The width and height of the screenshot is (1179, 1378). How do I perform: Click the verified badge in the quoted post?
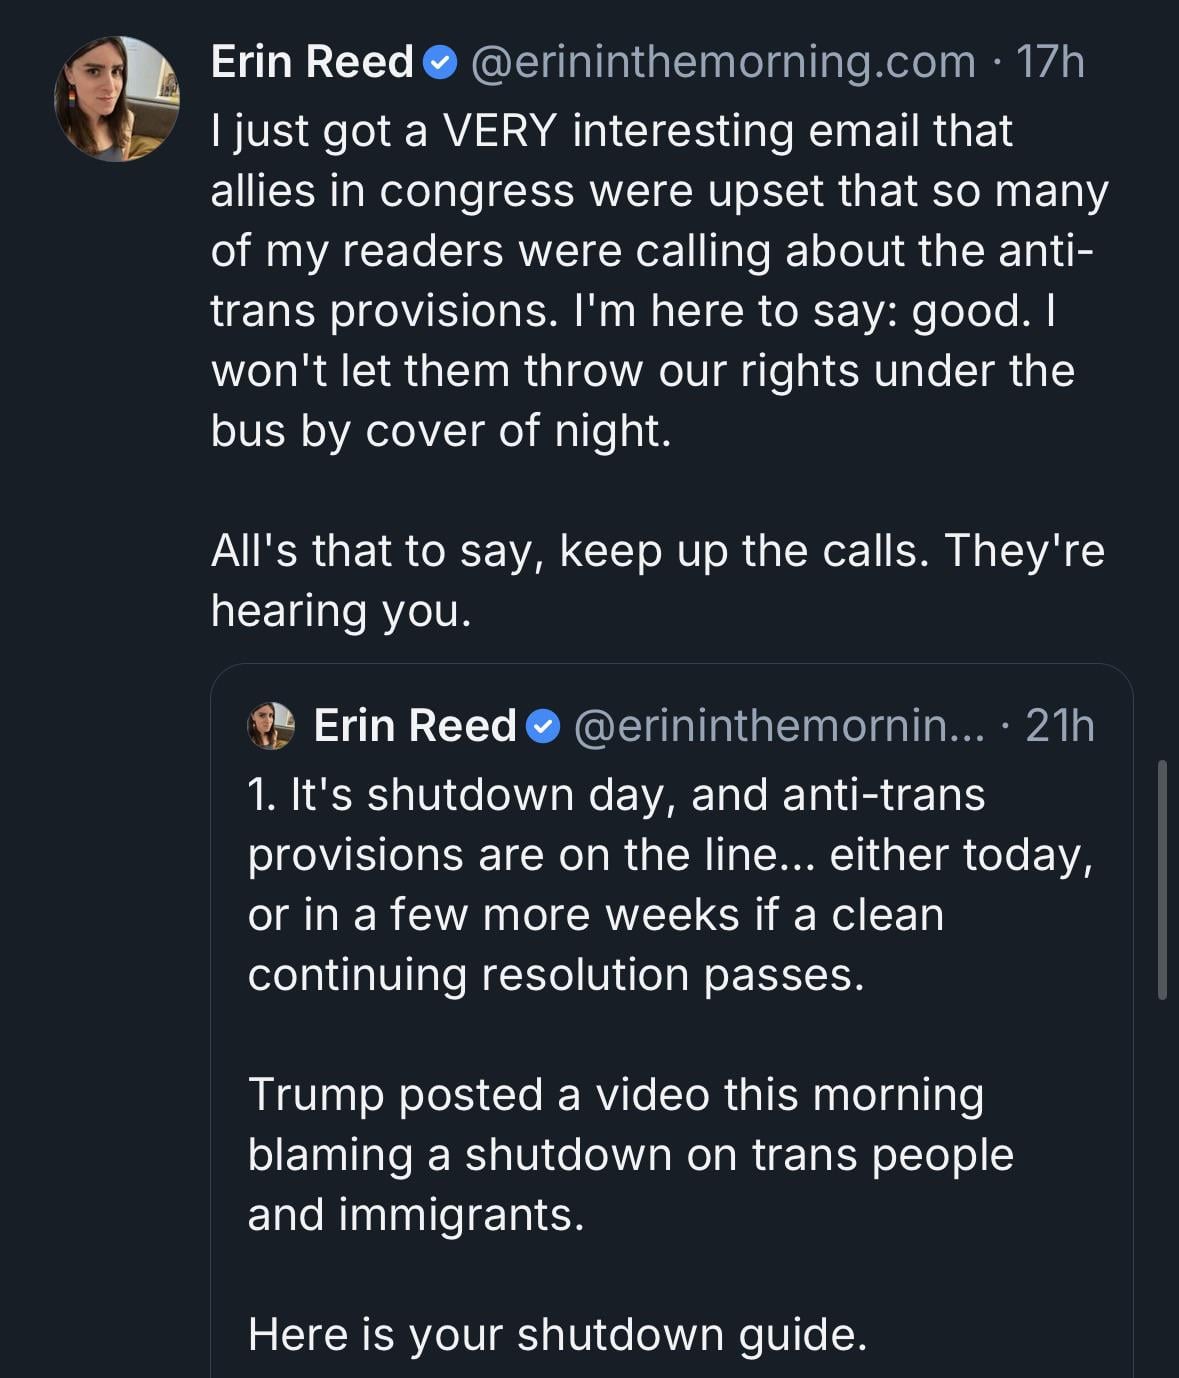[544, 726]
